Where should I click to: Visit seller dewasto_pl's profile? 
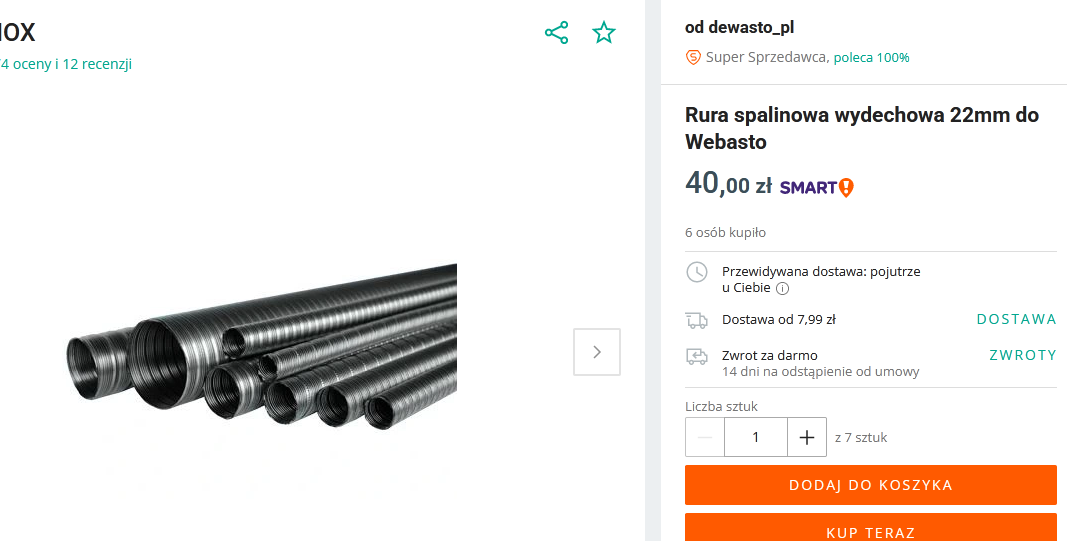pos(739,27)
